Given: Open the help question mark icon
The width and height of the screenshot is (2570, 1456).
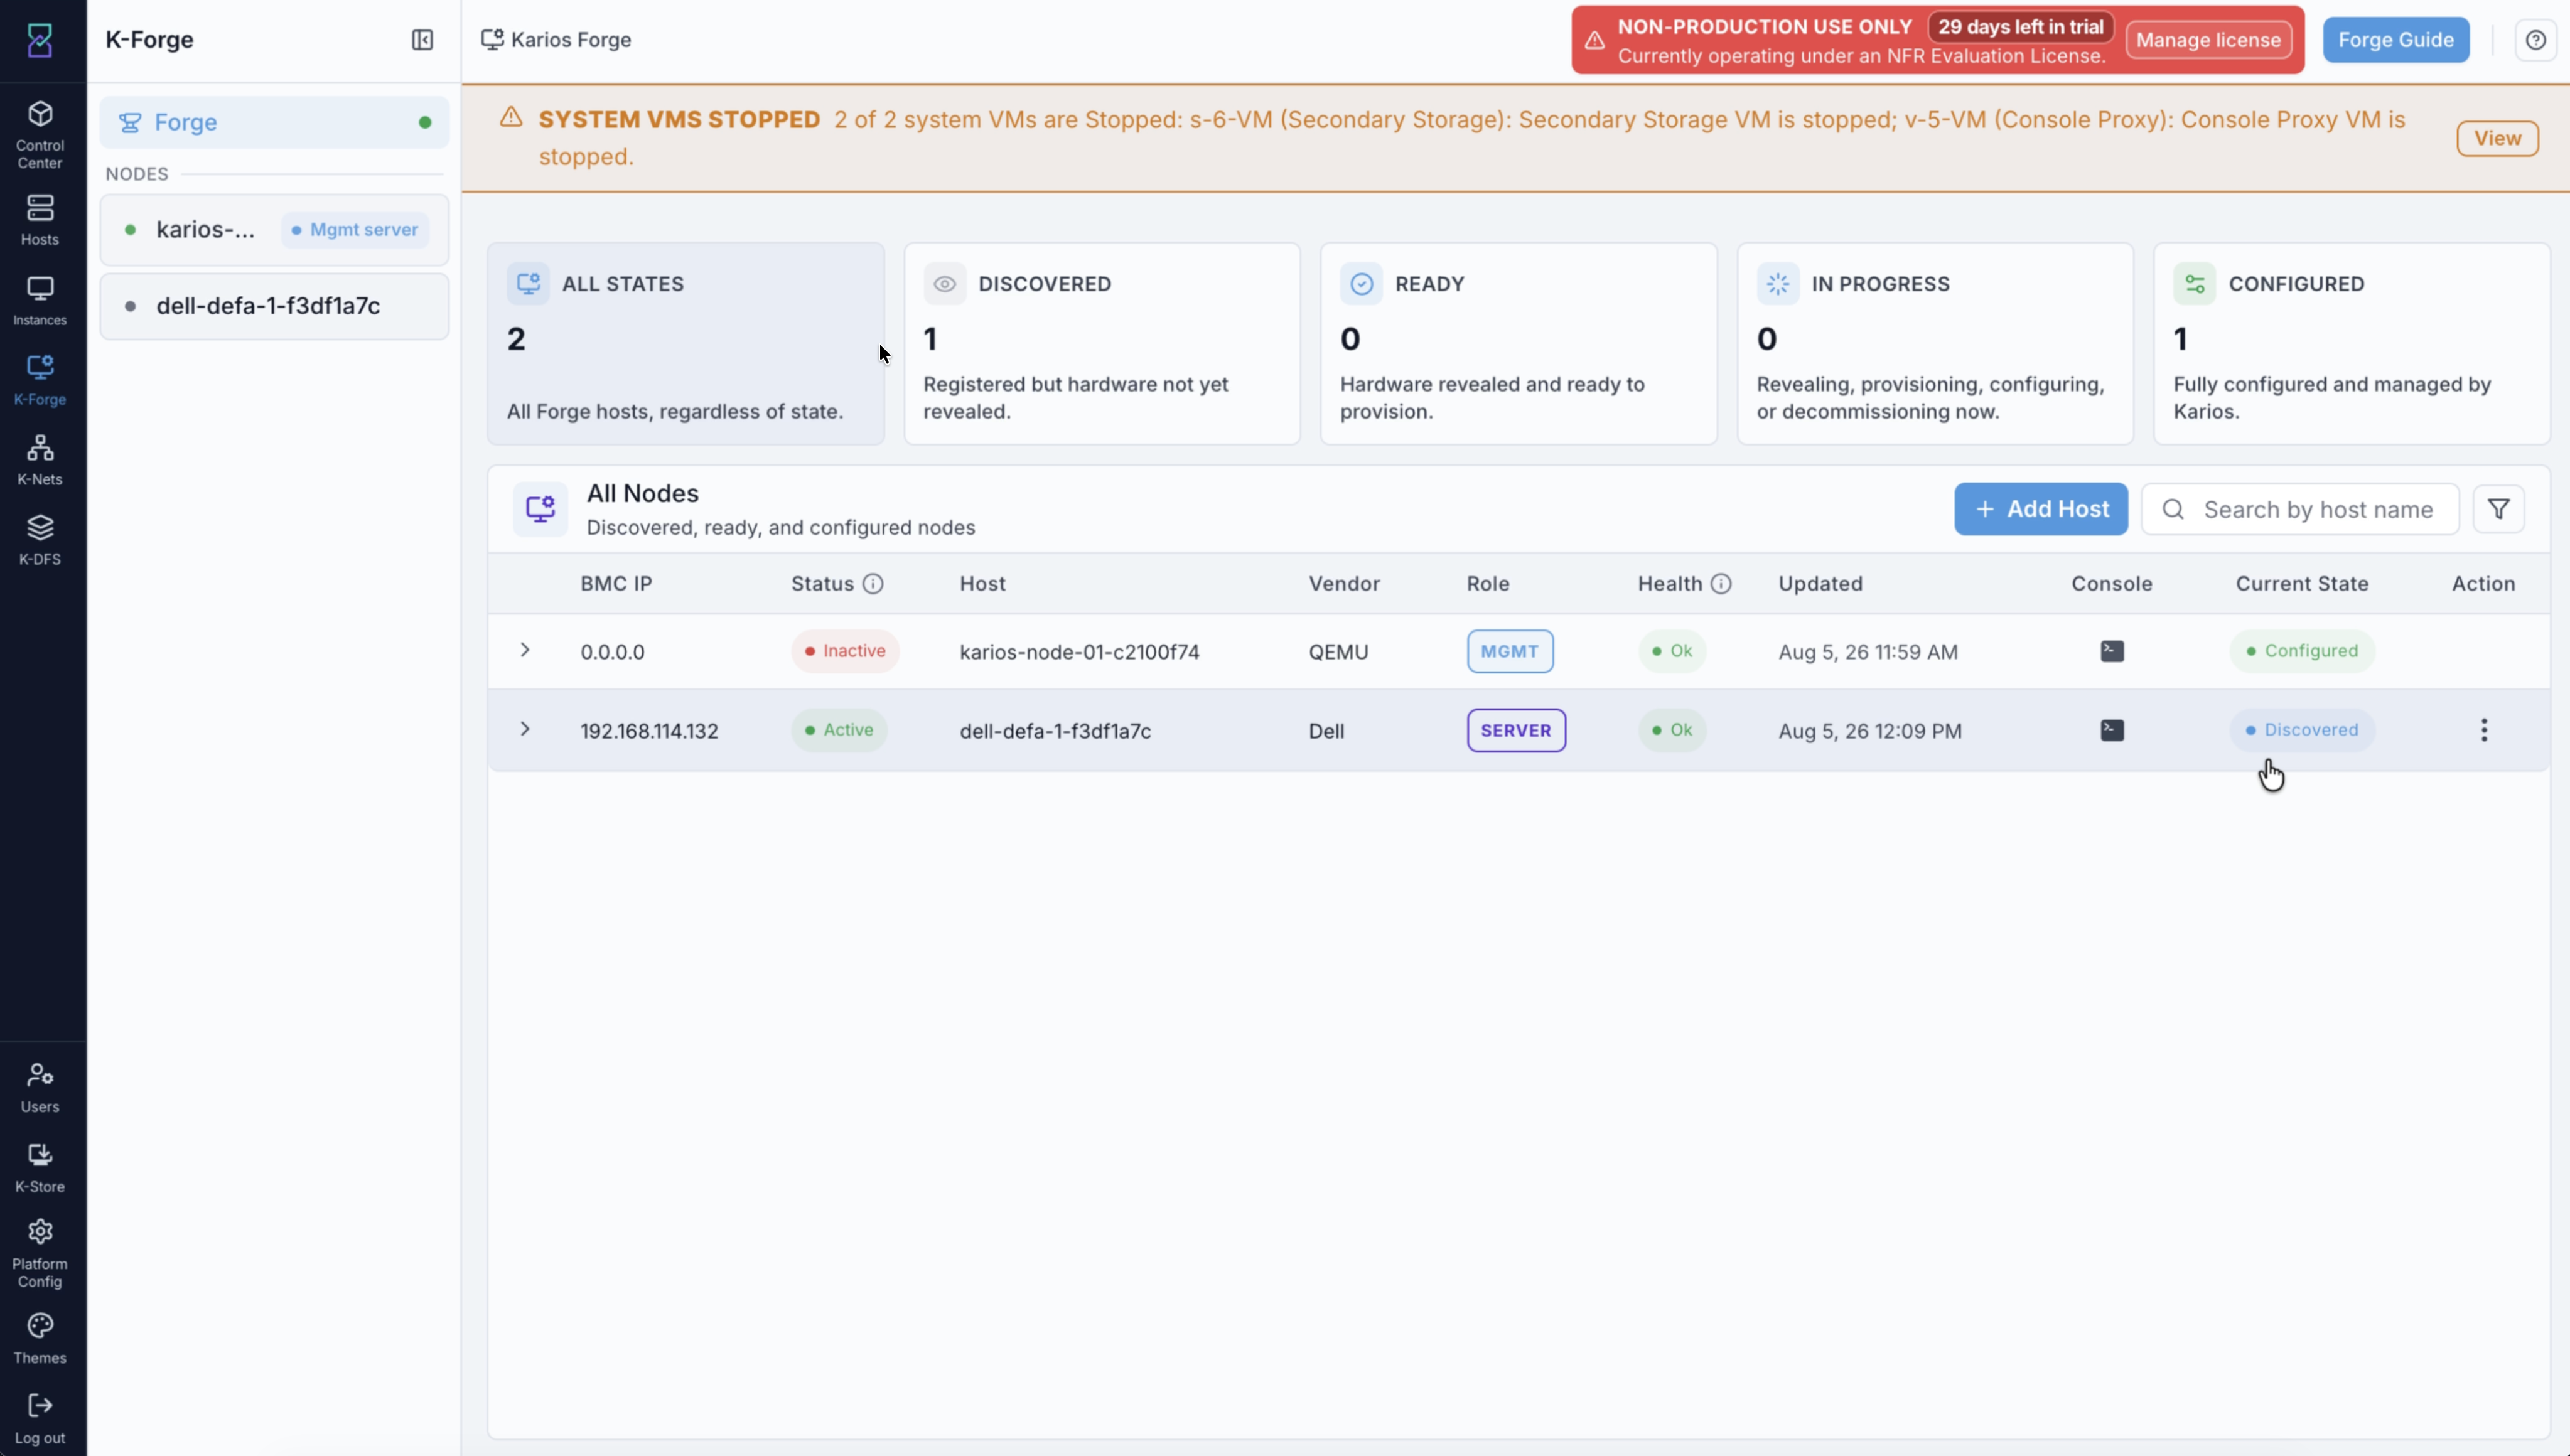Looking at the screenshot, I should 2535,40.
